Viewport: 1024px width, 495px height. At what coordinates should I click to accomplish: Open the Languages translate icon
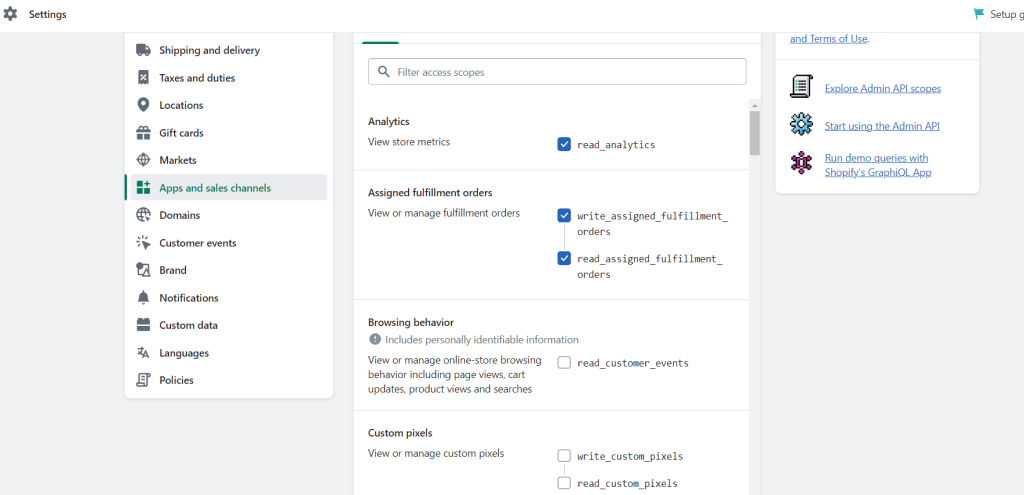(x=143, y=353)
